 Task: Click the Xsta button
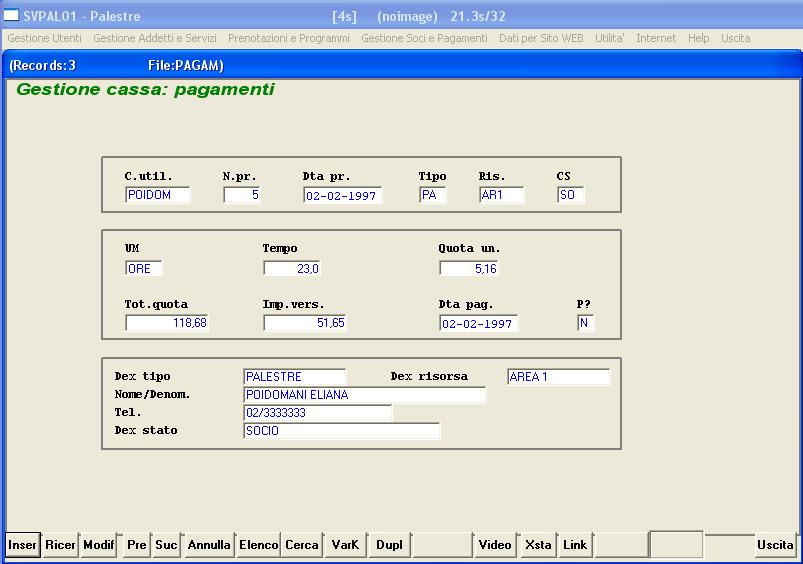click(538, 545)
